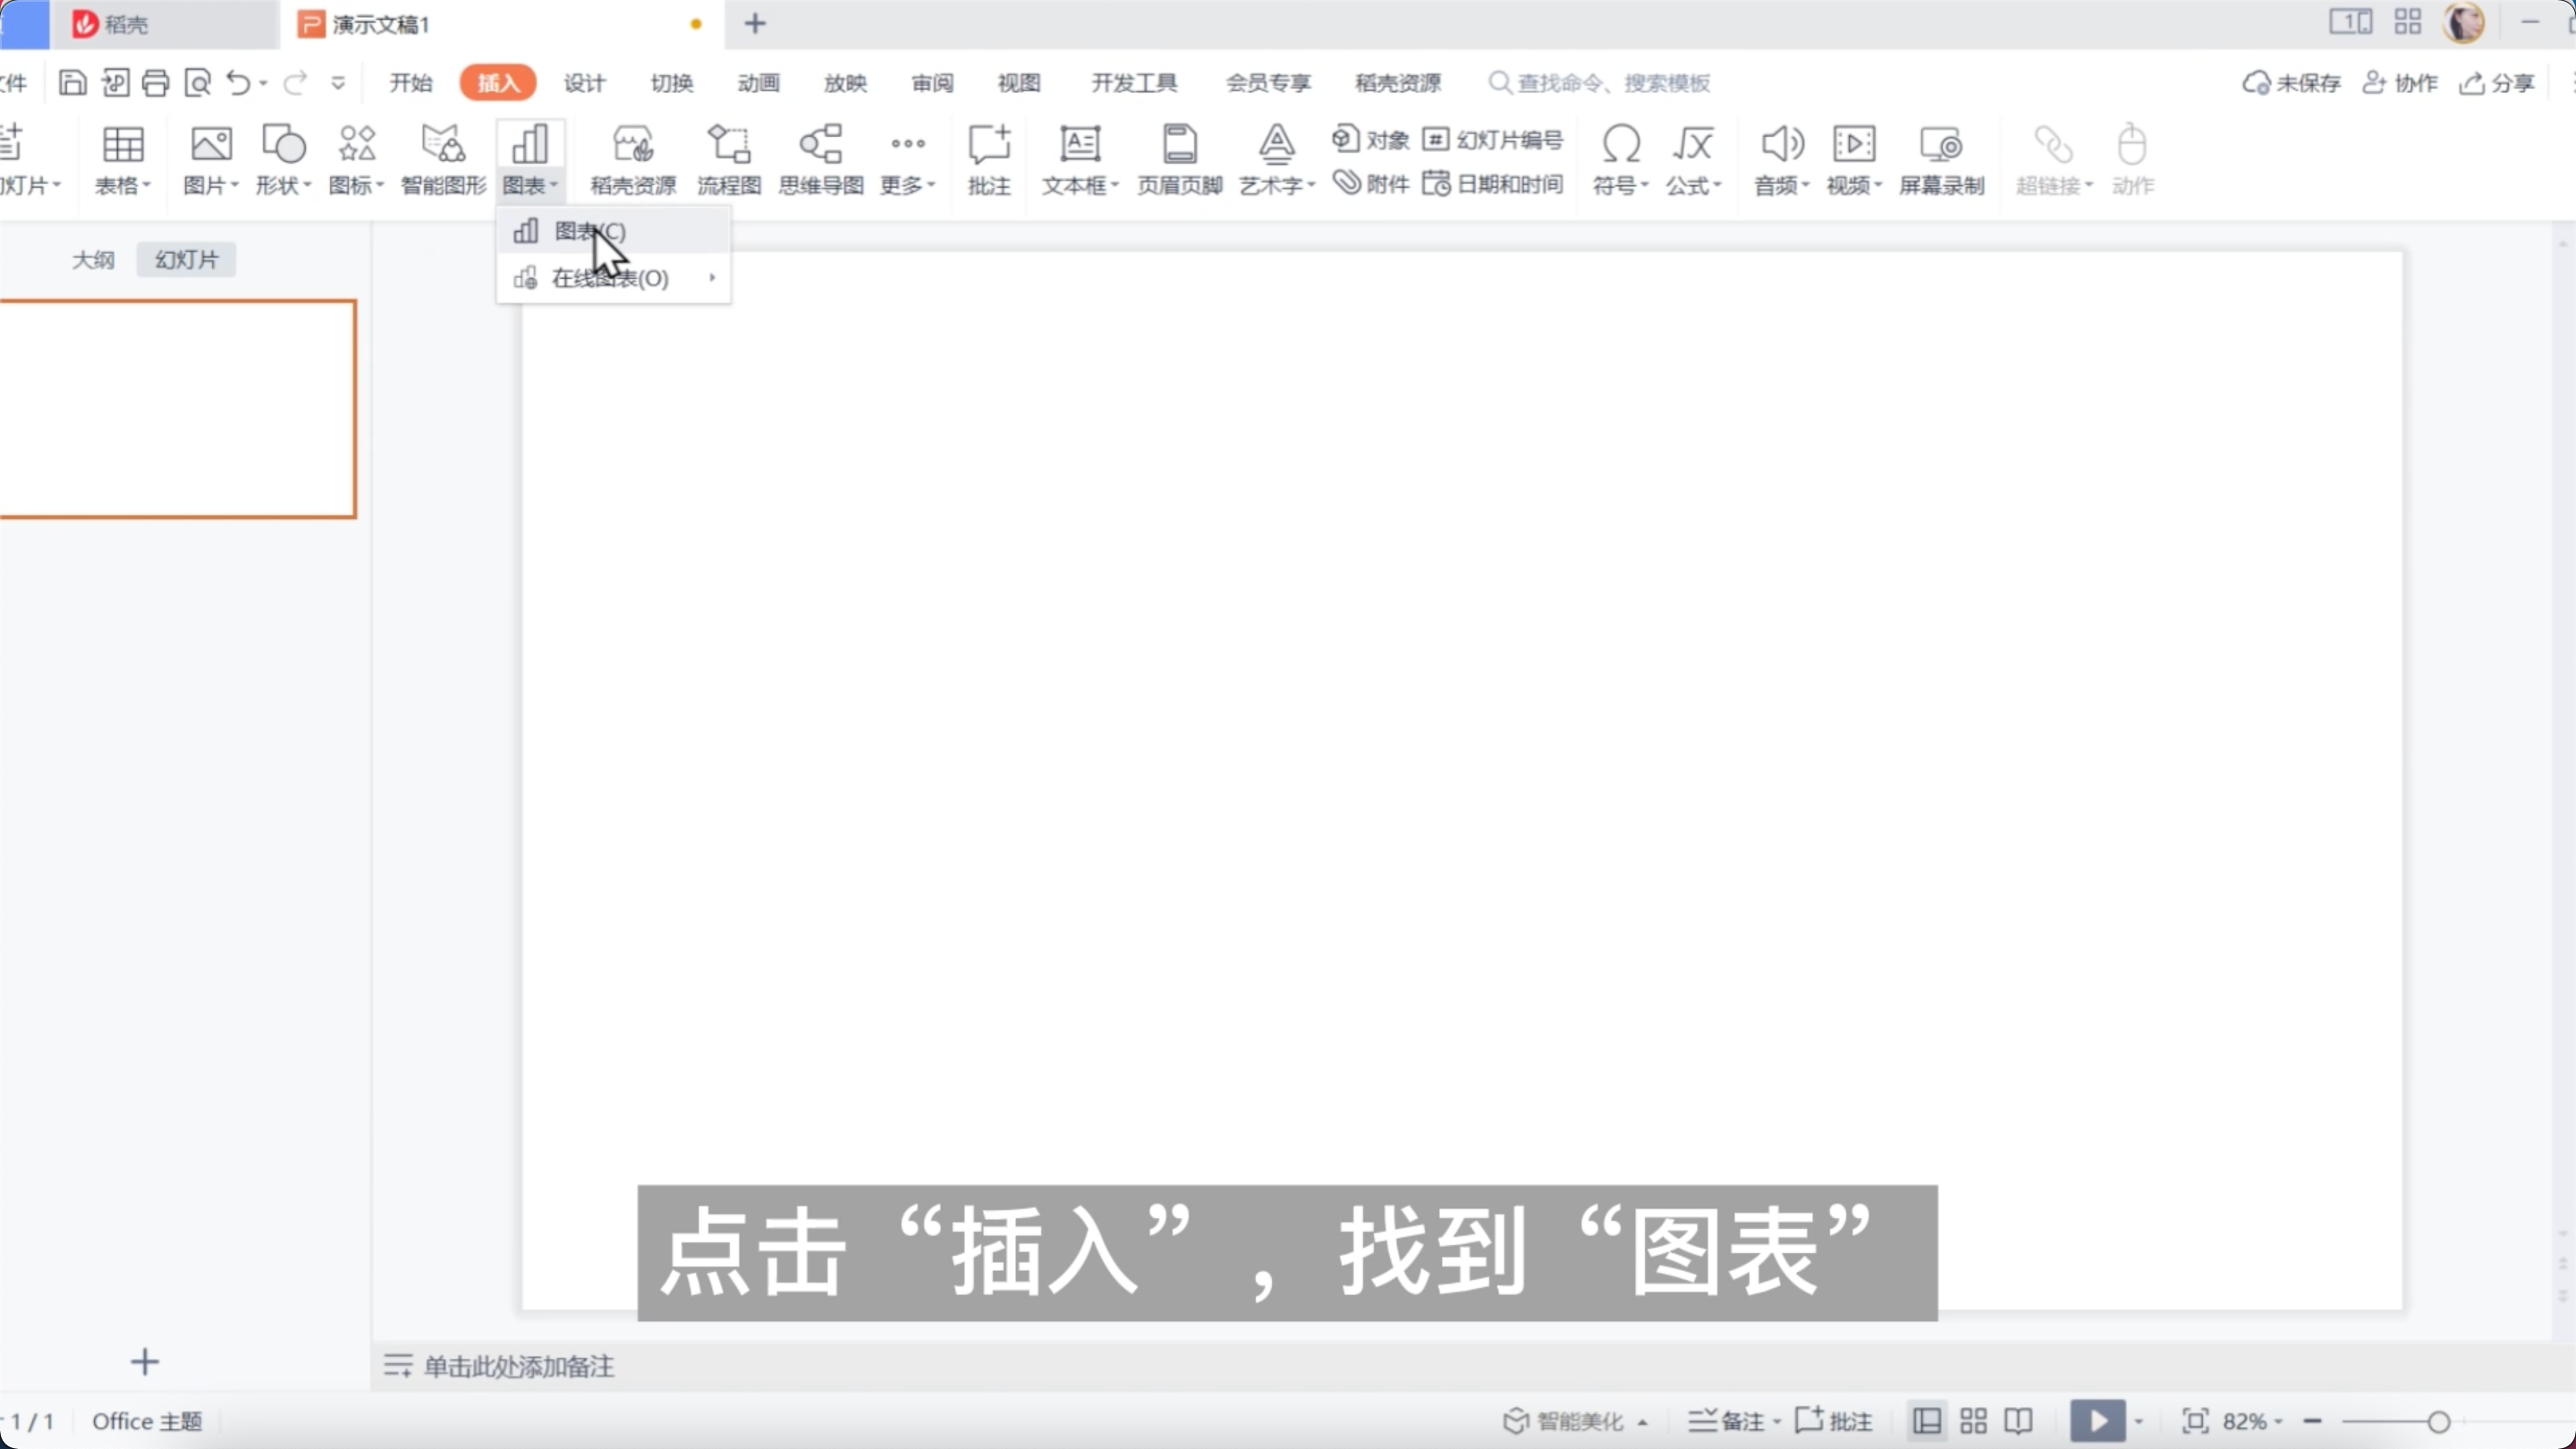Switch to reading view in status bar
Viewport: 2576px width, 1449px height.
coord(2018,1421)
